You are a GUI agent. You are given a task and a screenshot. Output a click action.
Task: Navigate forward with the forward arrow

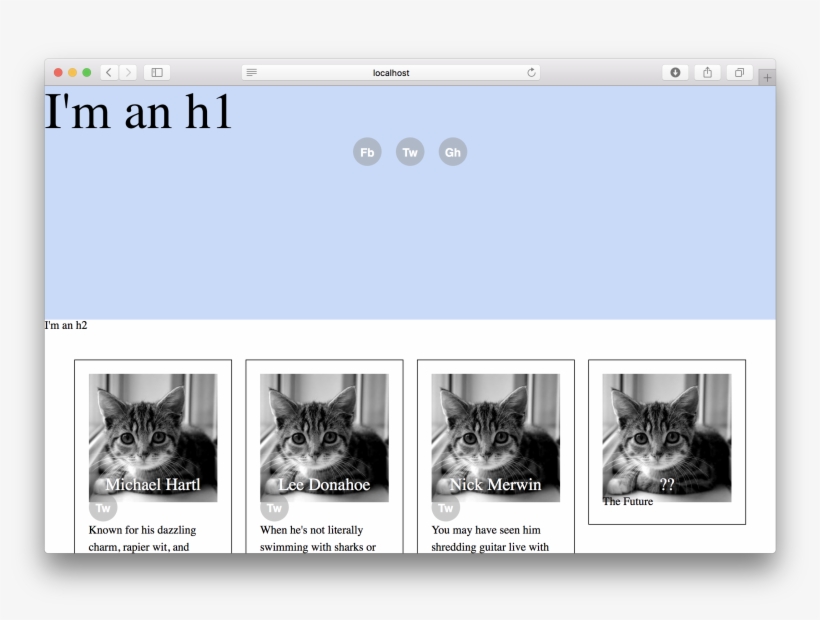coord(128,72)
